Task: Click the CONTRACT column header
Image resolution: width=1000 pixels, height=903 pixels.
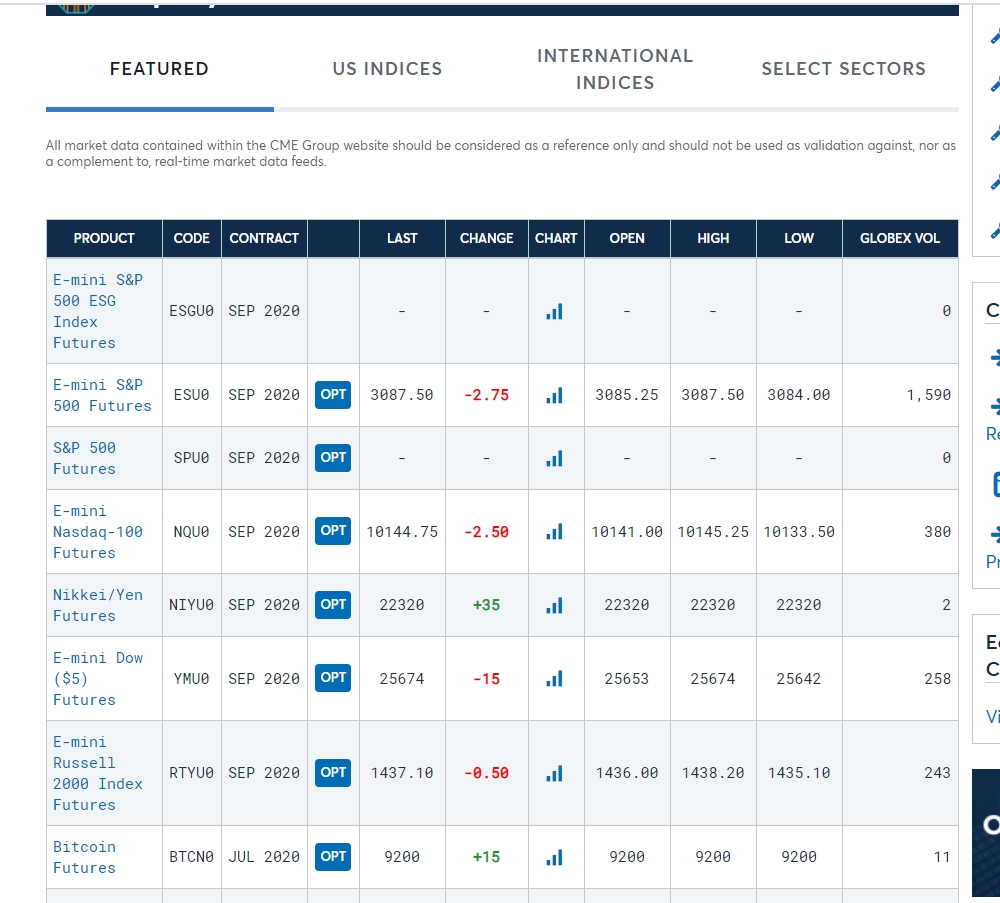Action: tap(264, 239)
